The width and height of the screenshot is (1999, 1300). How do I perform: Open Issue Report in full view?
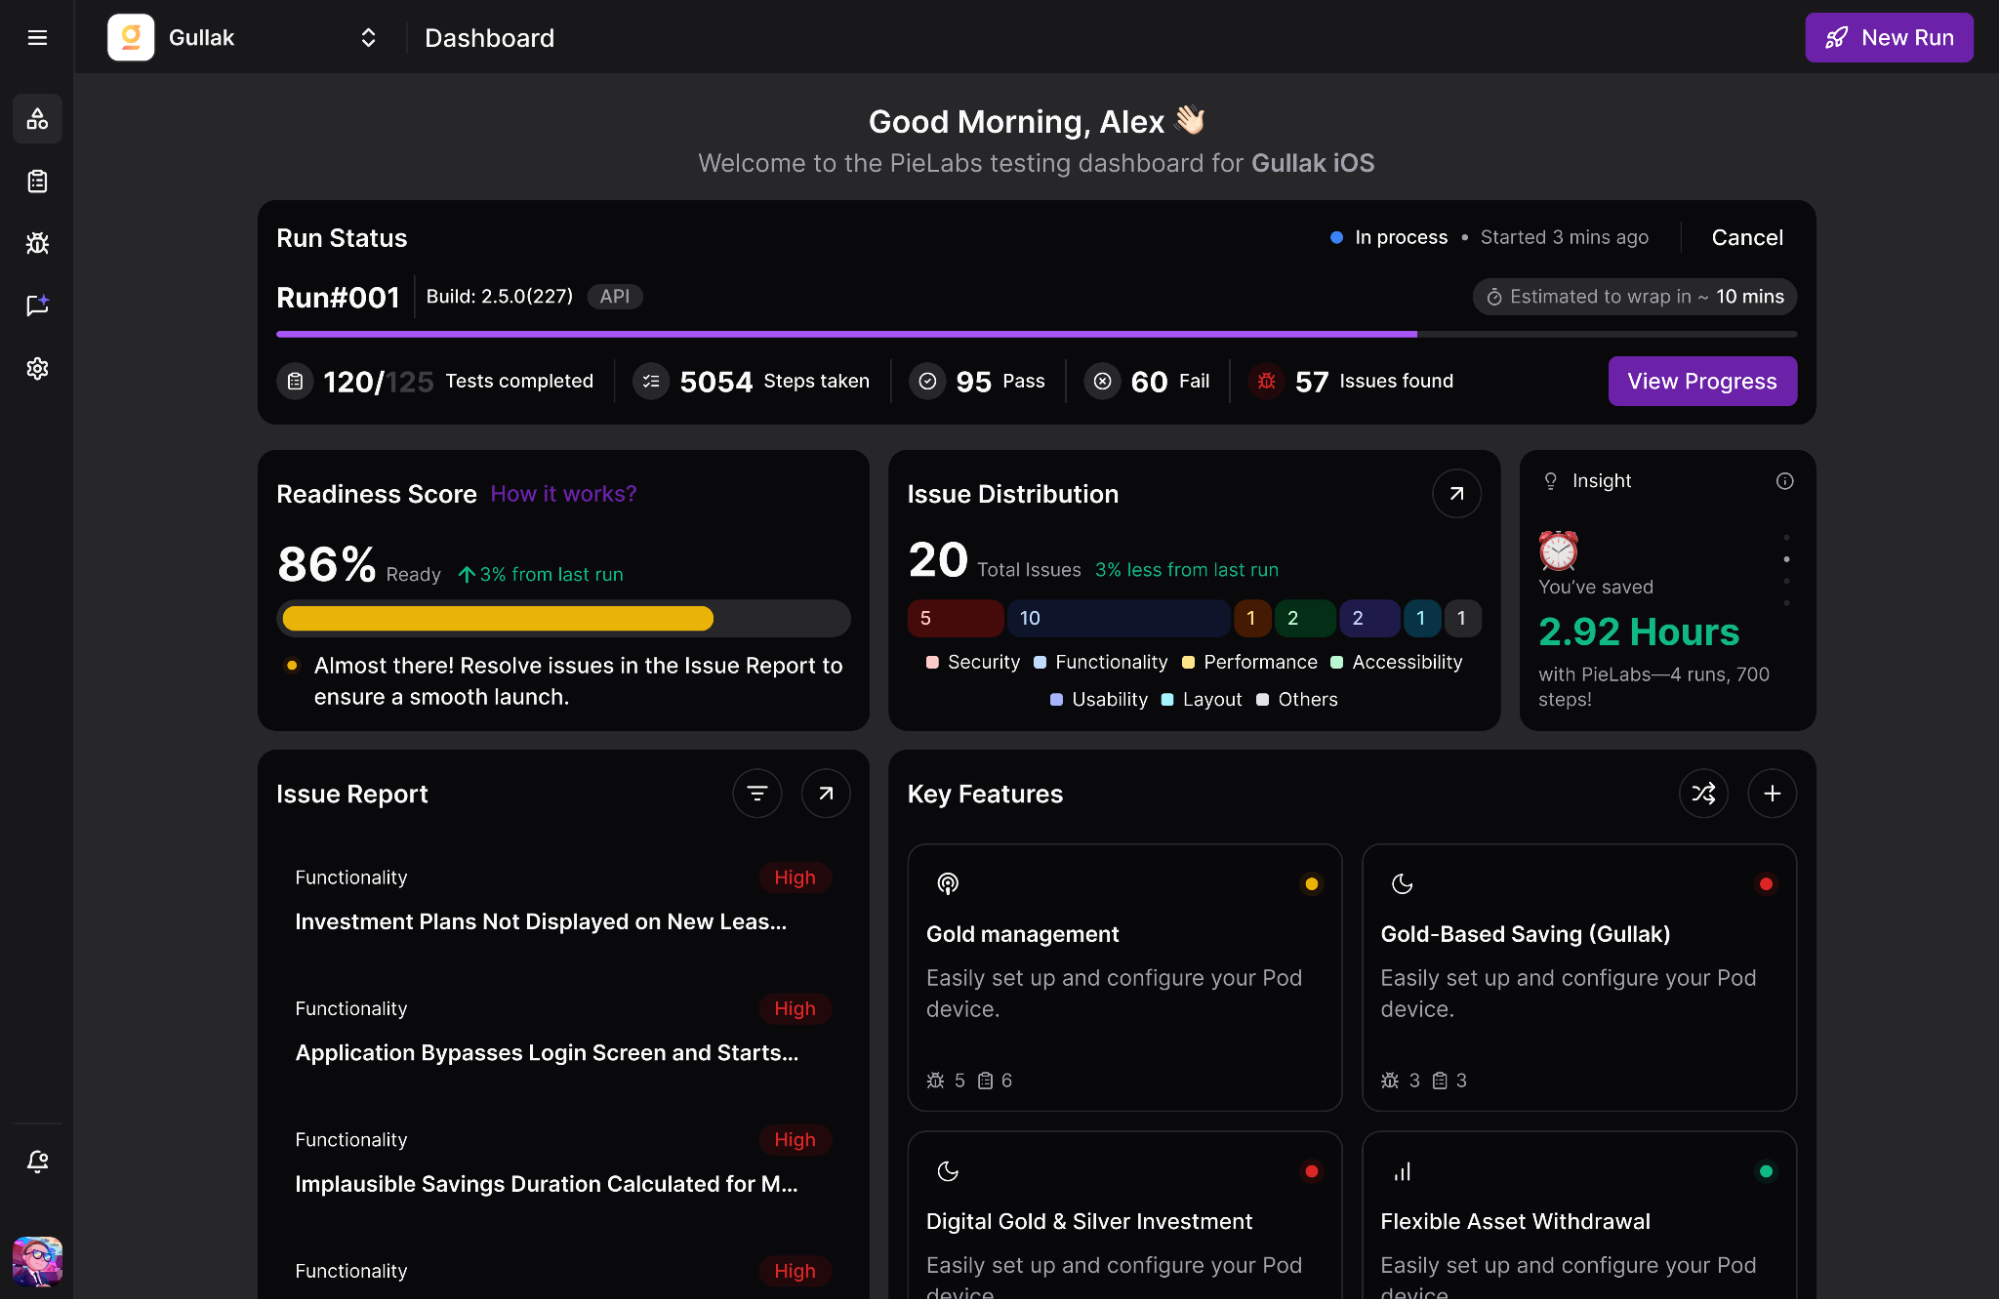click(826, 793)
